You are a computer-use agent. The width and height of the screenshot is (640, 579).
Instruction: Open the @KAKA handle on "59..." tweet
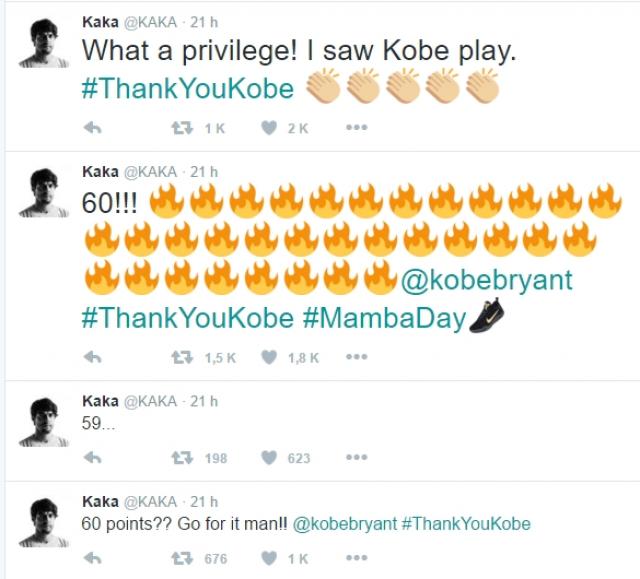[x=150, y=401]
